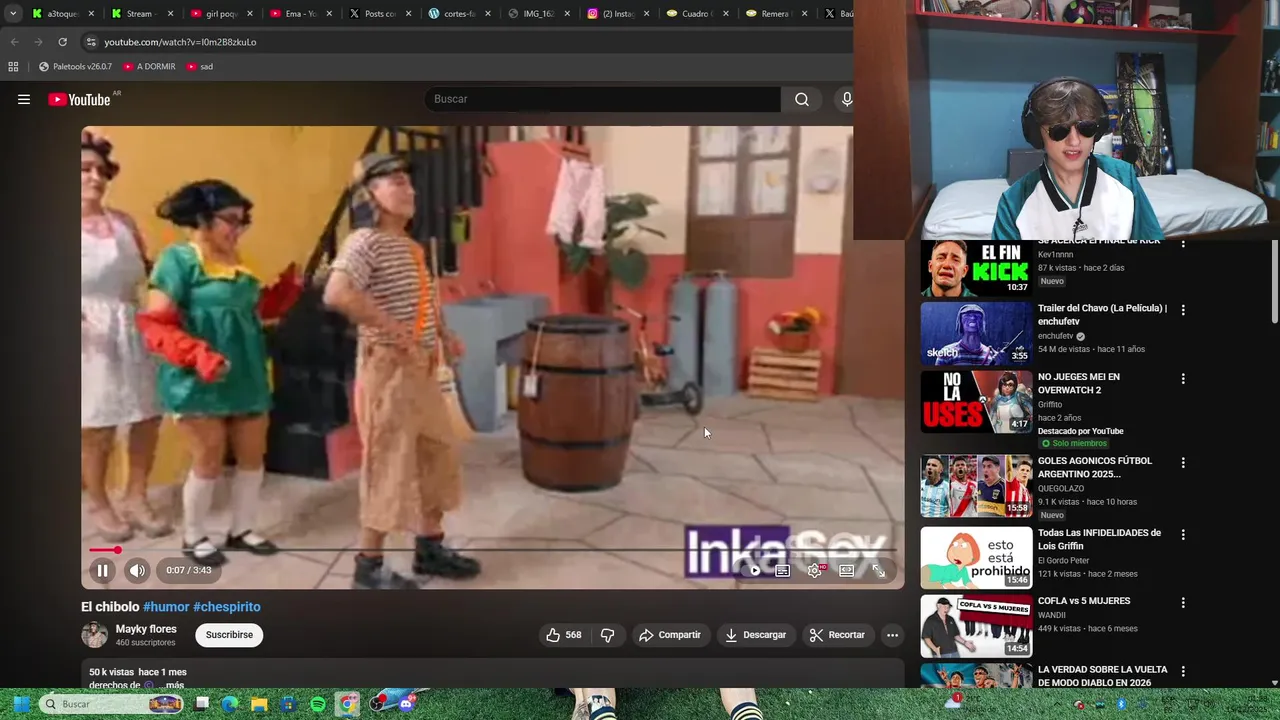
Task: Open the Mayky flores channel name
Action: (x=146, y=629)
